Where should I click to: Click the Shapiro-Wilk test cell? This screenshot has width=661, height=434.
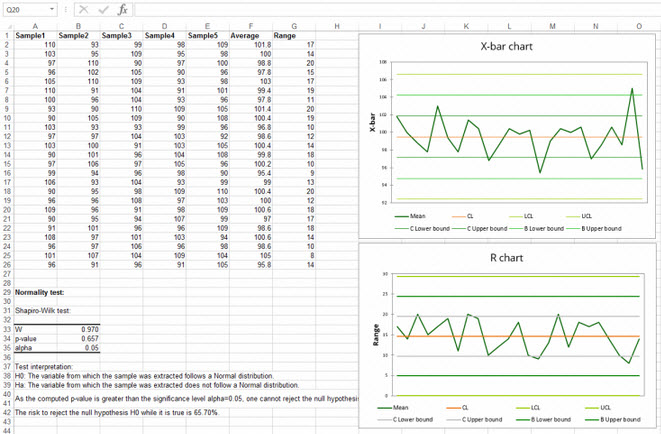click(x=41, y=310)
